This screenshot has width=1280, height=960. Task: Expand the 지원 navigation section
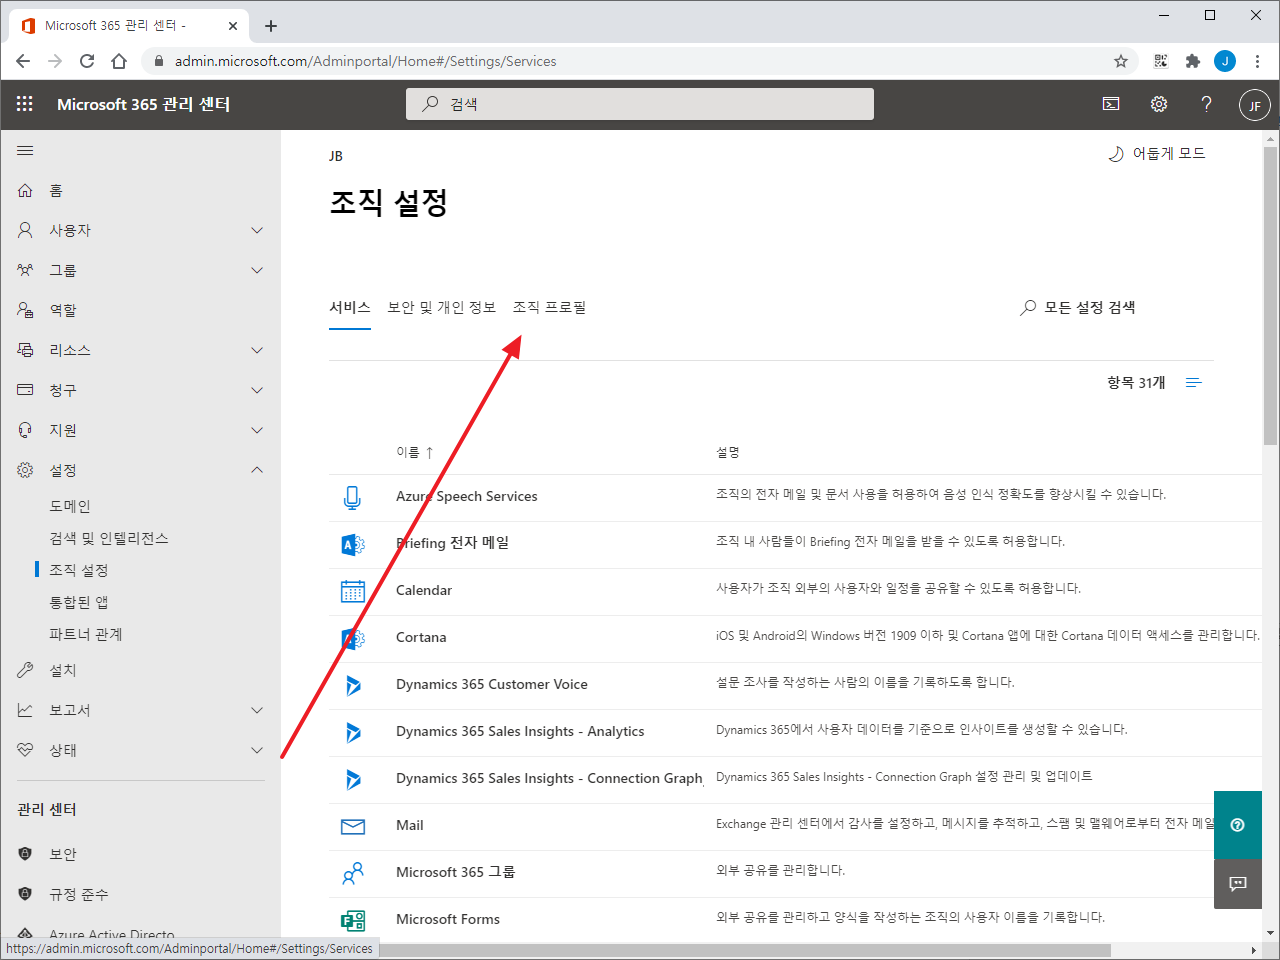pos(257,430)
